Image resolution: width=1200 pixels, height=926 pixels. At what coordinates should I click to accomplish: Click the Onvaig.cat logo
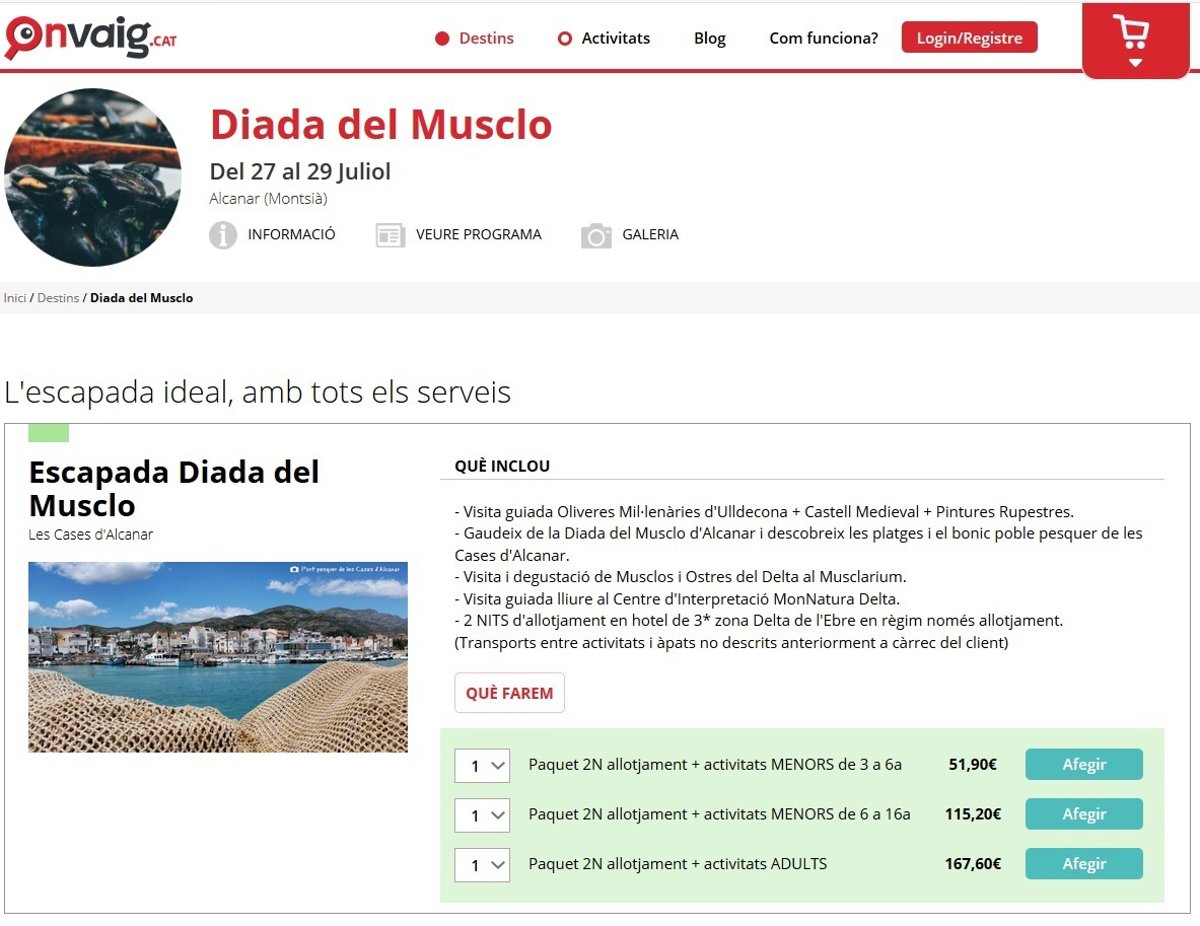[91, 38]
